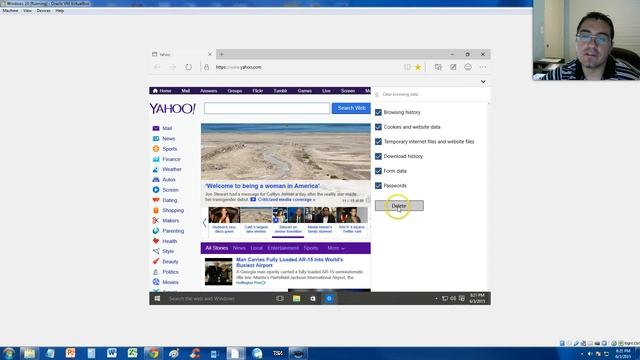The width and height of the screenshot is (640, 360).
Task: Open the Edge more actions ellipsis
Action: pyautogui.click(x=483, y=67)
